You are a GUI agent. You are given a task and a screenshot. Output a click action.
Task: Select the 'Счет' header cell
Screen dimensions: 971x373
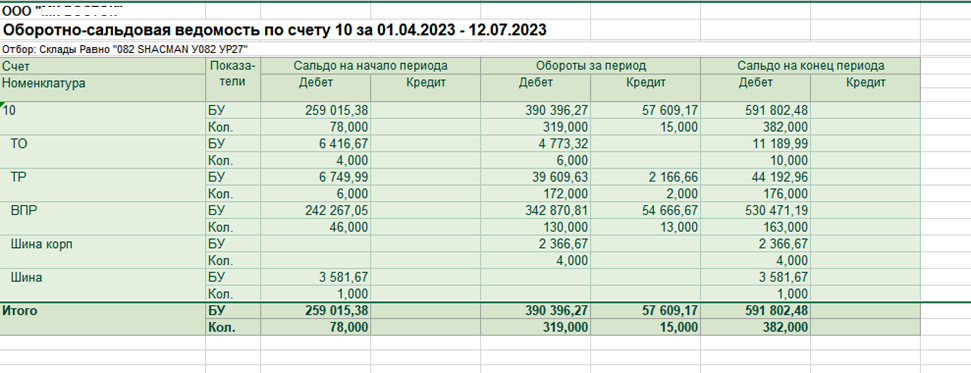point(103,66)
